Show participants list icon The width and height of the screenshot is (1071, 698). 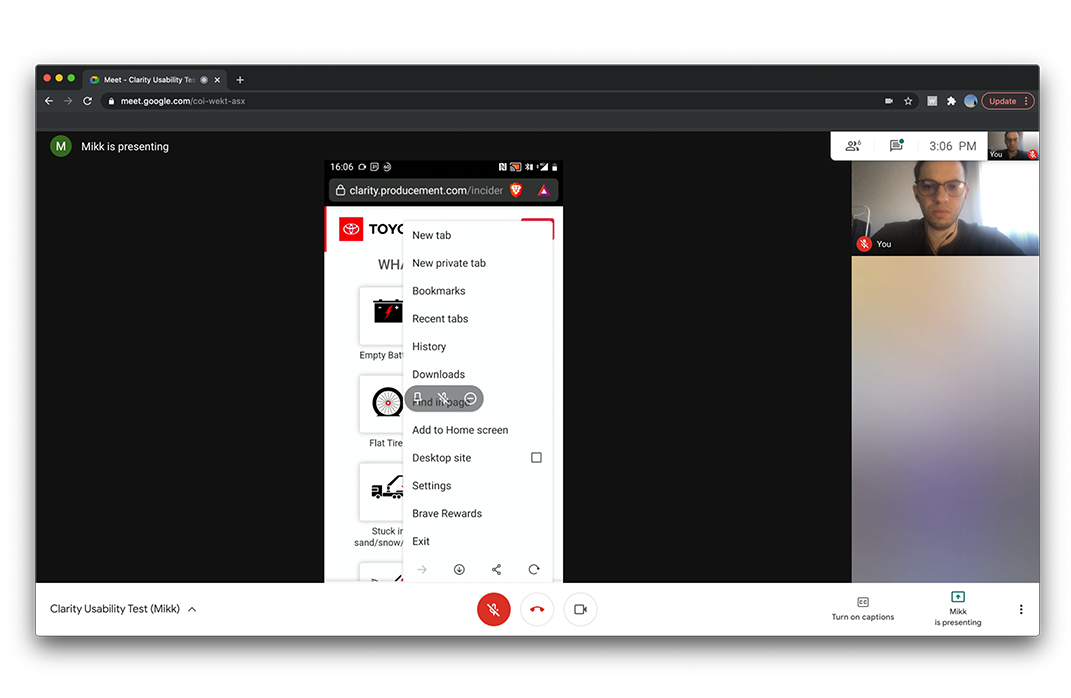click(853, 145)
